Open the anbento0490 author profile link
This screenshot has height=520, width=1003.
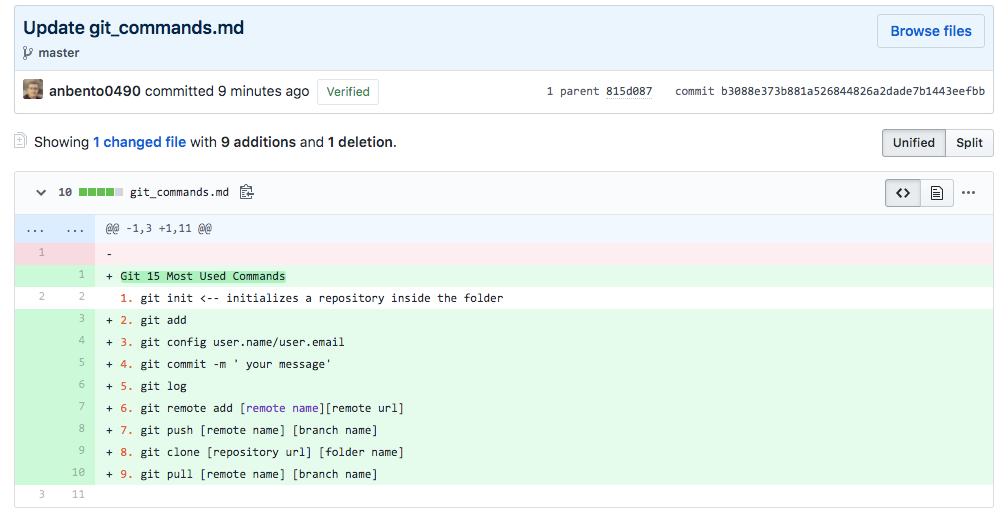pyautogui.click(x=95, y=91)
